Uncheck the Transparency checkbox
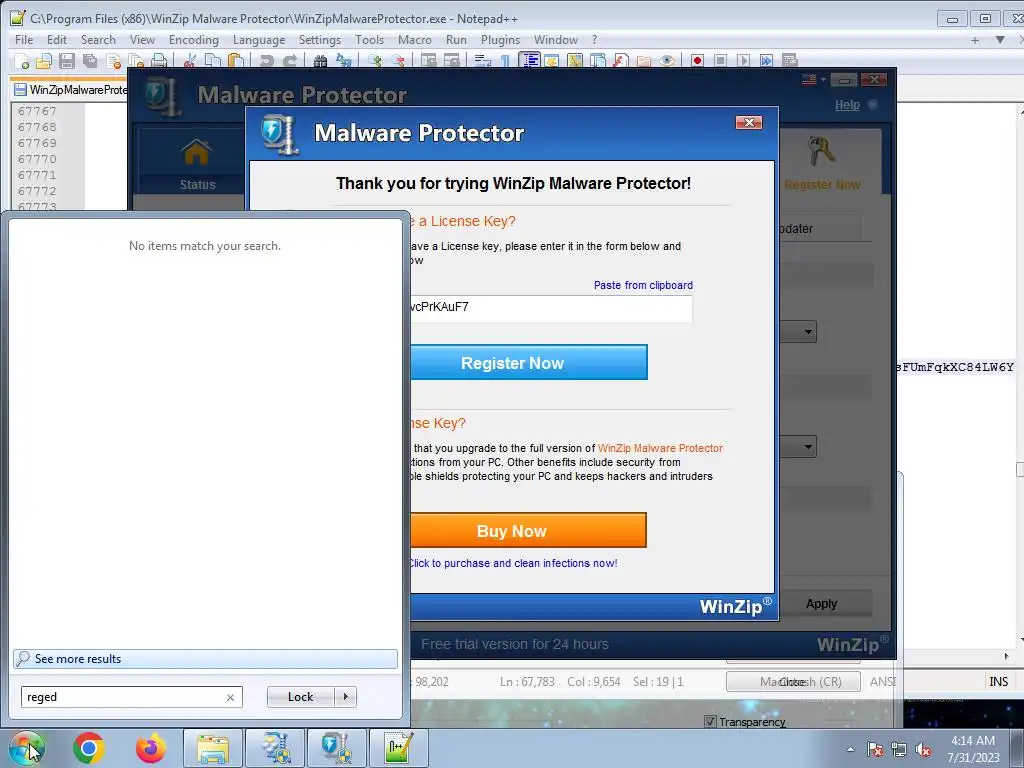Screen dimensions: 1024x768 pyautogui.click(x=711, y=722)
